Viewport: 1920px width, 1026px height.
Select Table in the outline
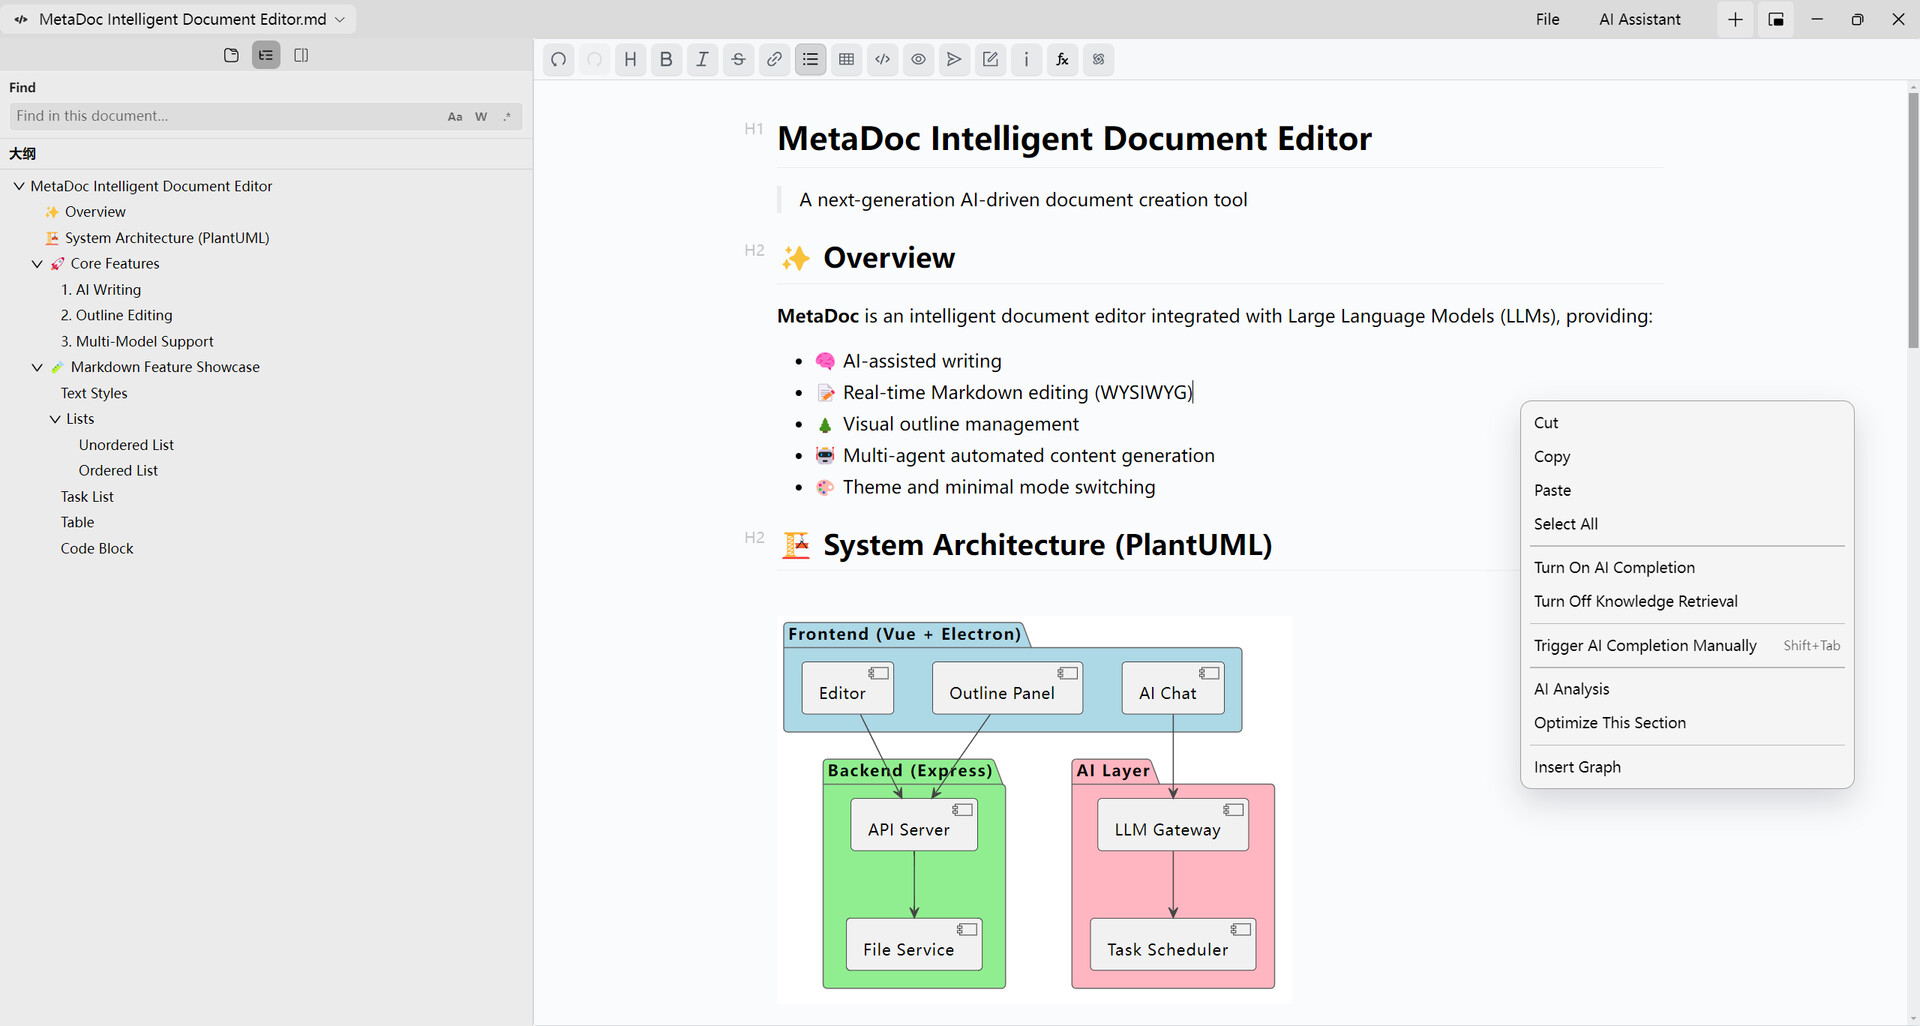77,523
